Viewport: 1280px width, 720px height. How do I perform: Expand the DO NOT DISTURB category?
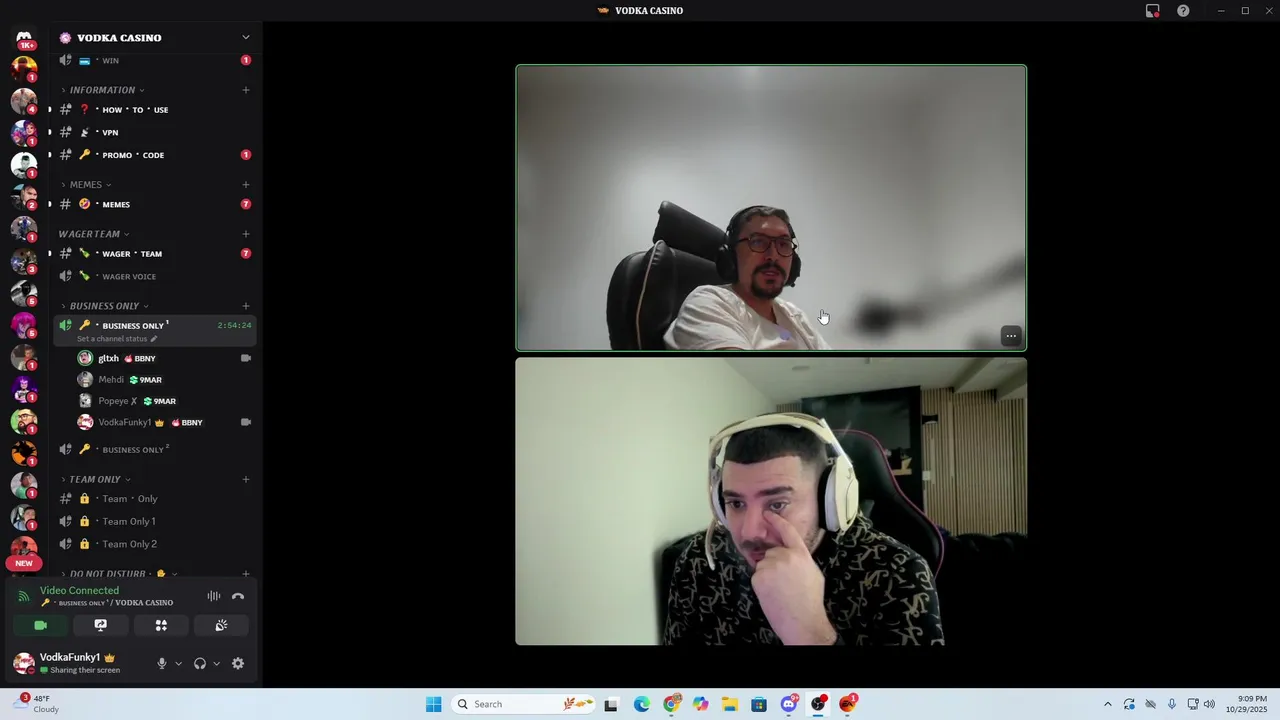[x=118, y=574]
